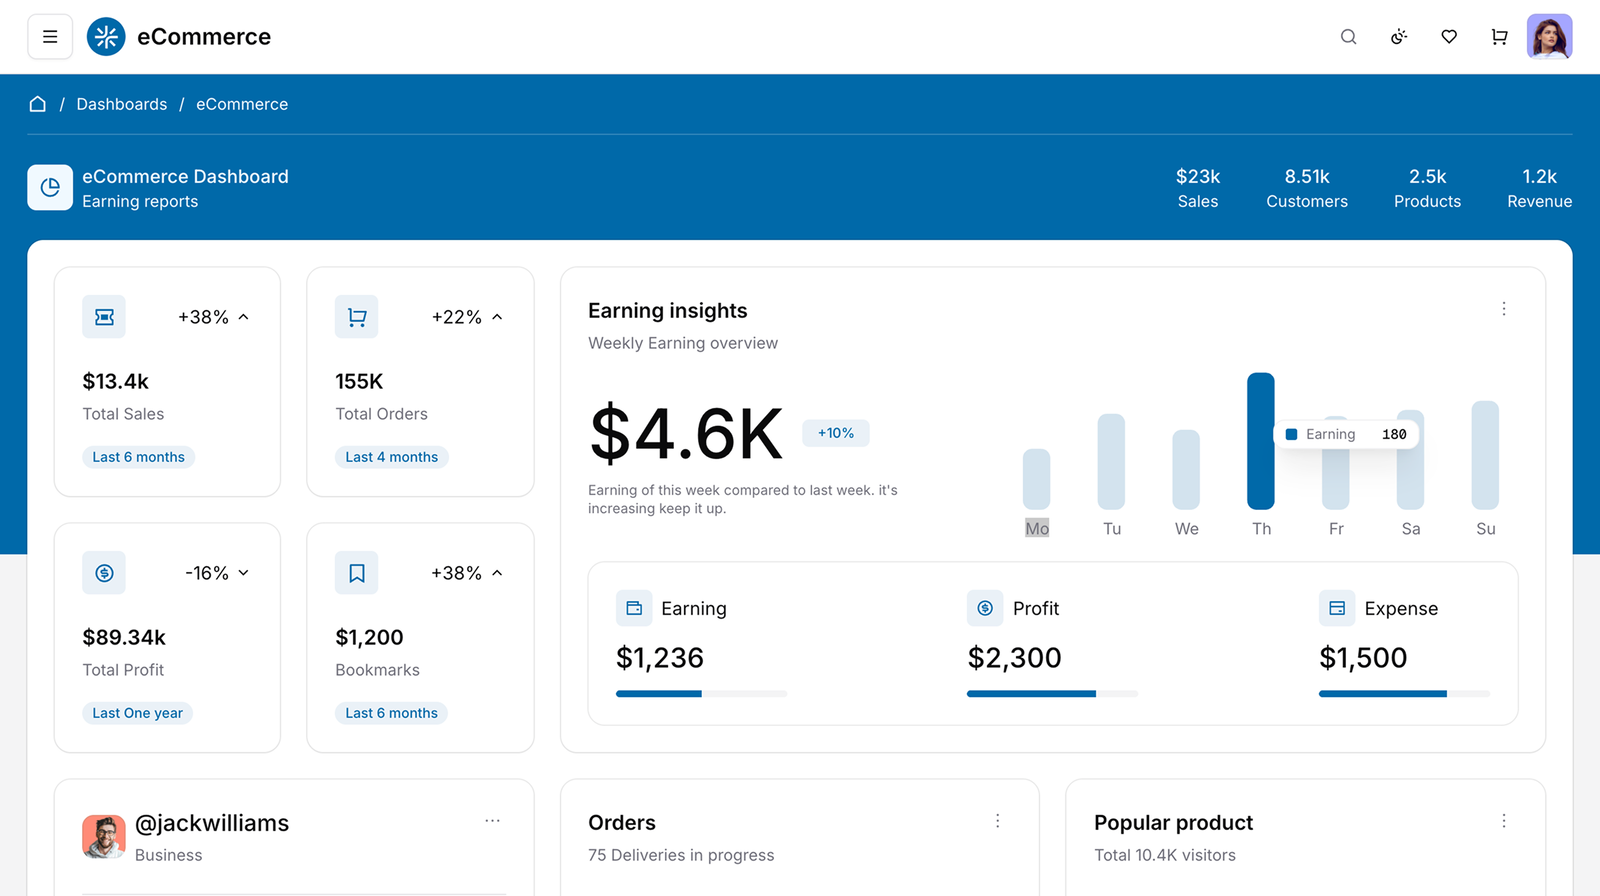This screenshot has width=1600, height=896.
Task: Open the user profile avatar
Action: [1549, 37]
